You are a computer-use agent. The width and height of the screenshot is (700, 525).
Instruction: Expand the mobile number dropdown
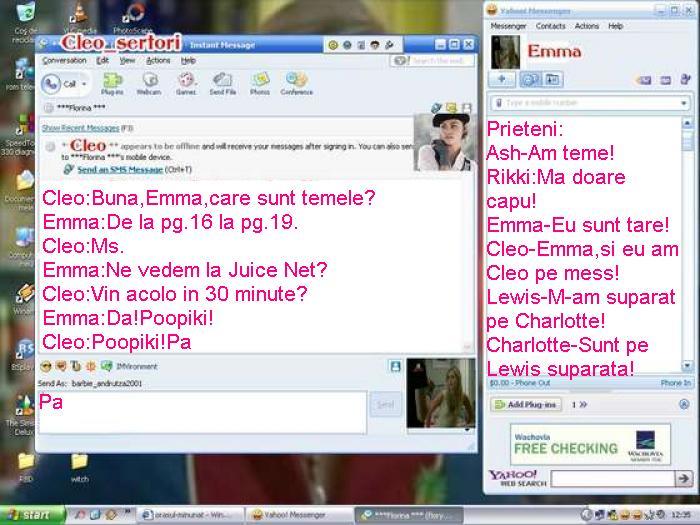click(x=684, y=103)
